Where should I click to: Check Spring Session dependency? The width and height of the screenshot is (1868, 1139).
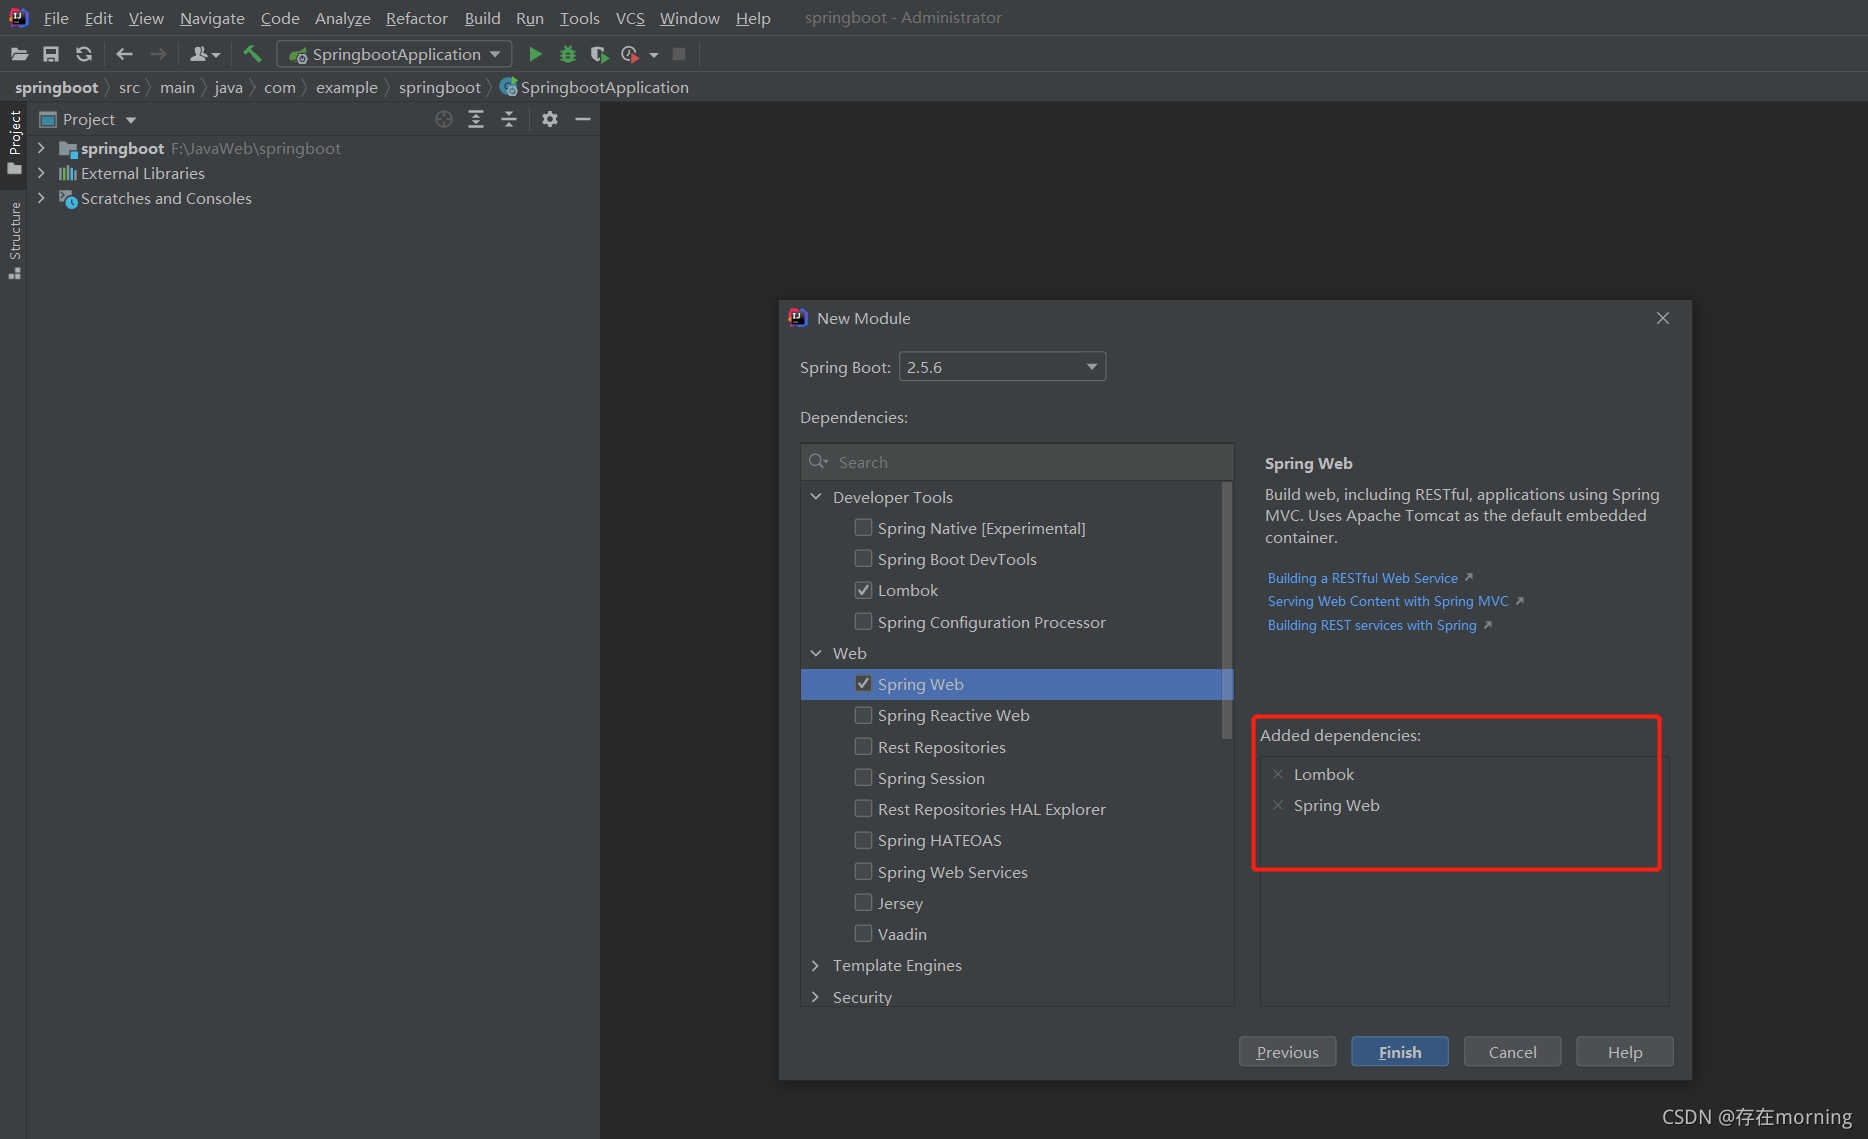[863, 777]
